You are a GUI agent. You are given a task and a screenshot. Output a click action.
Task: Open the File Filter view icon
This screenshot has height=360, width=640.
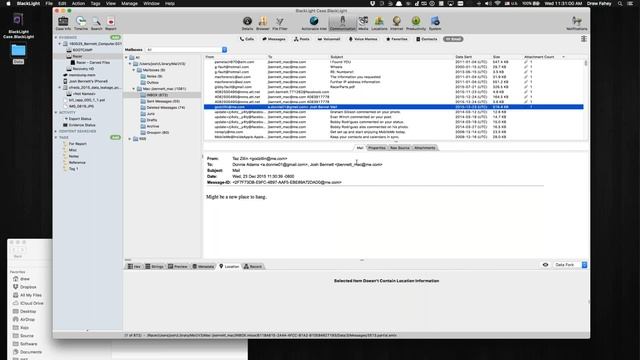pyautogui.click(x=280, y=23)
